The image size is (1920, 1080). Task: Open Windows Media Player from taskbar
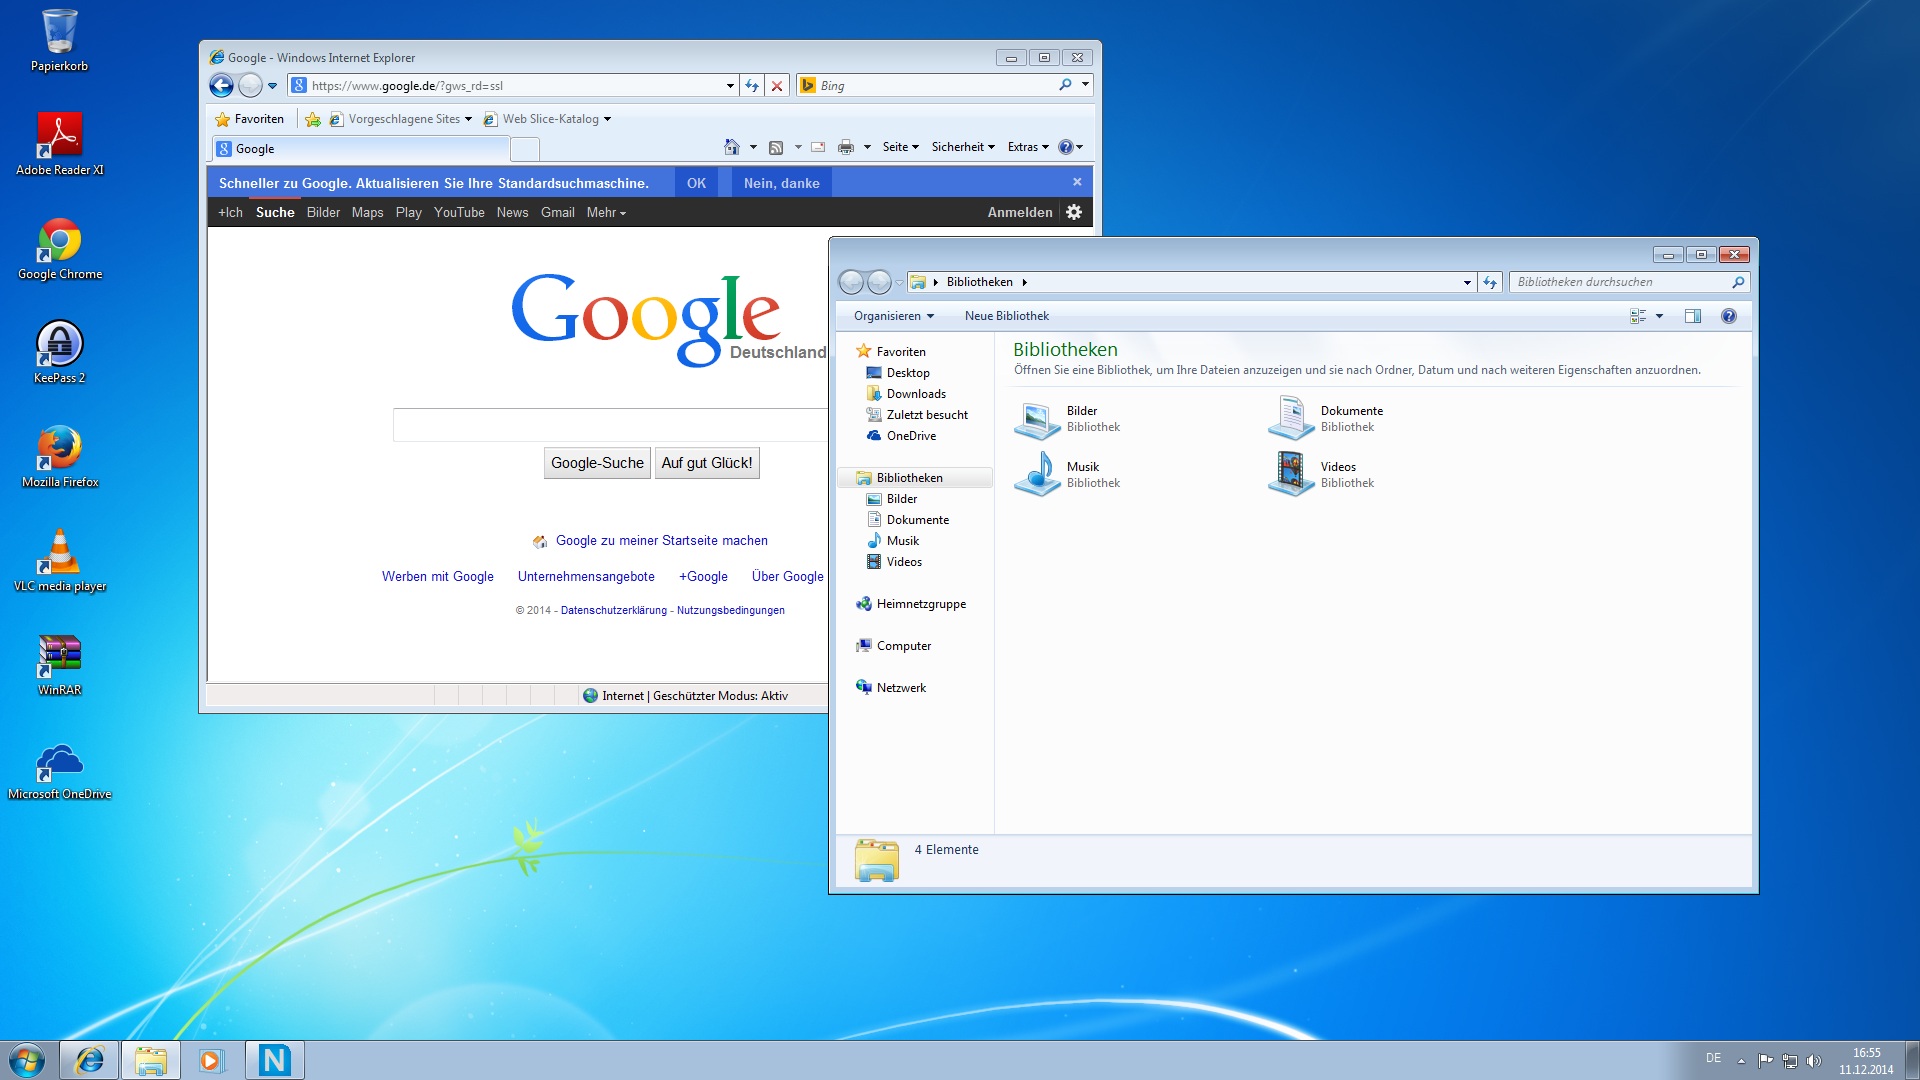tap(211, 1060)
